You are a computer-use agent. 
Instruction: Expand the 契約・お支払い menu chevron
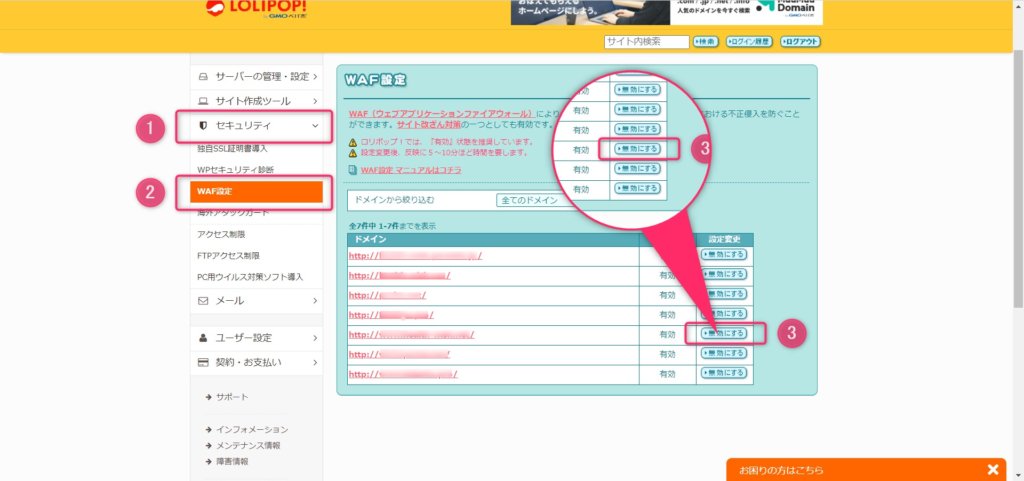click(315, 362)
